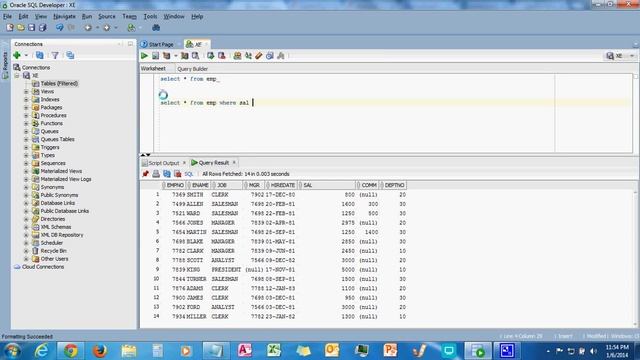Open the XE connection dropdown at worksheet right
Viewport: 640px width, 360px height.
(x=632, y=56)
